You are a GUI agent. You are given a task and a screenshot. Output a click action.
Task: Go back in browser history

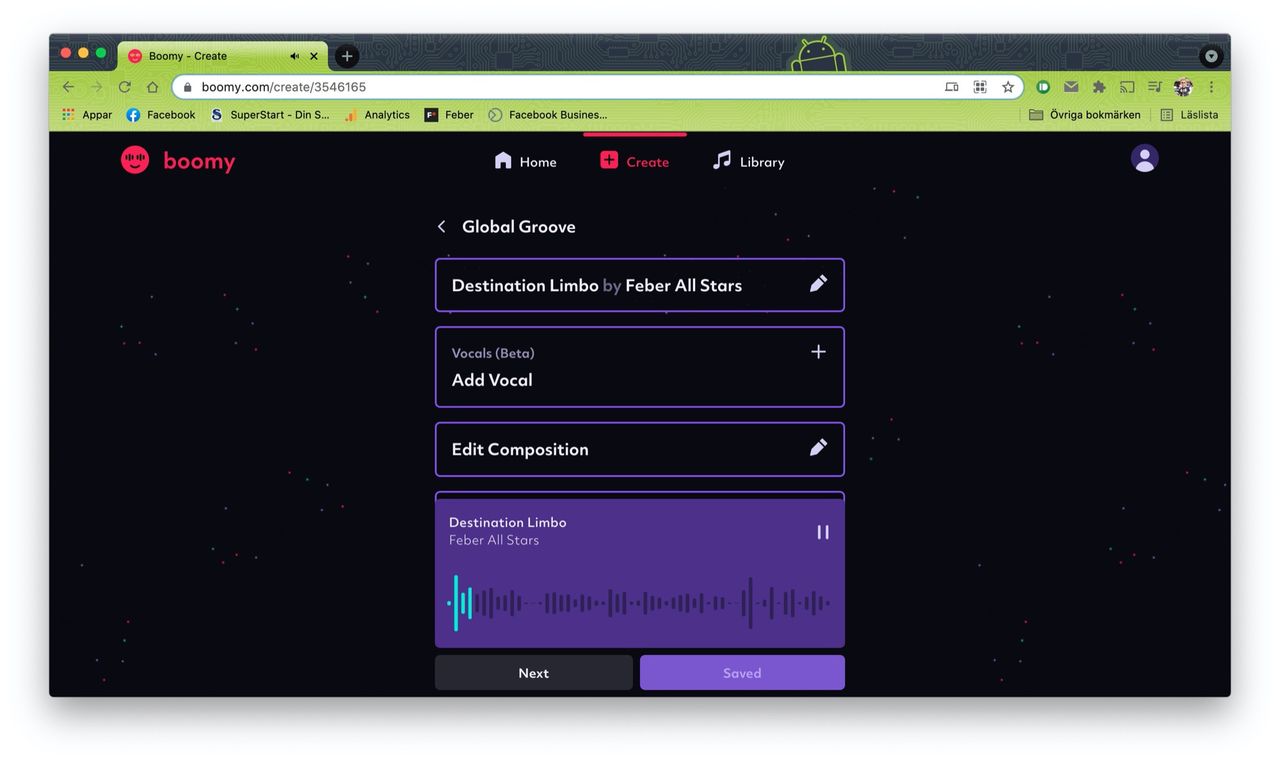[68, 87]
